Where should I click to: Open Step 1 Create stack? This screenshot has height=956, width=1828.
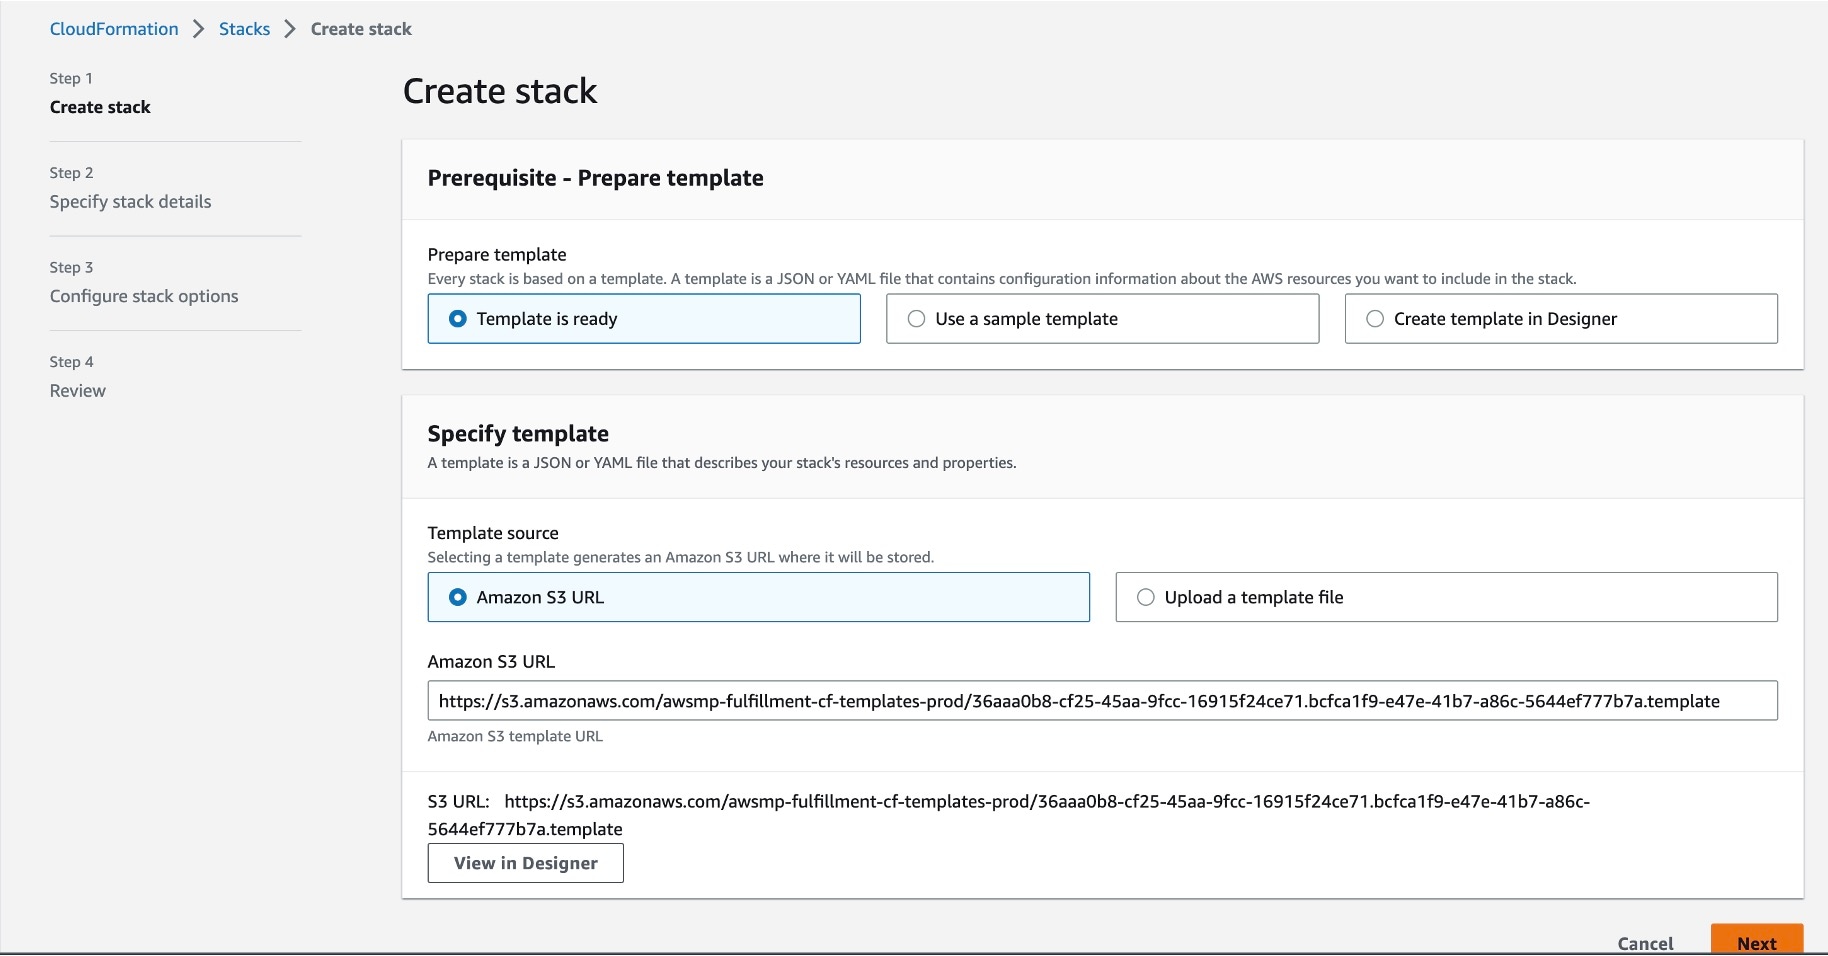click(100, 107)
